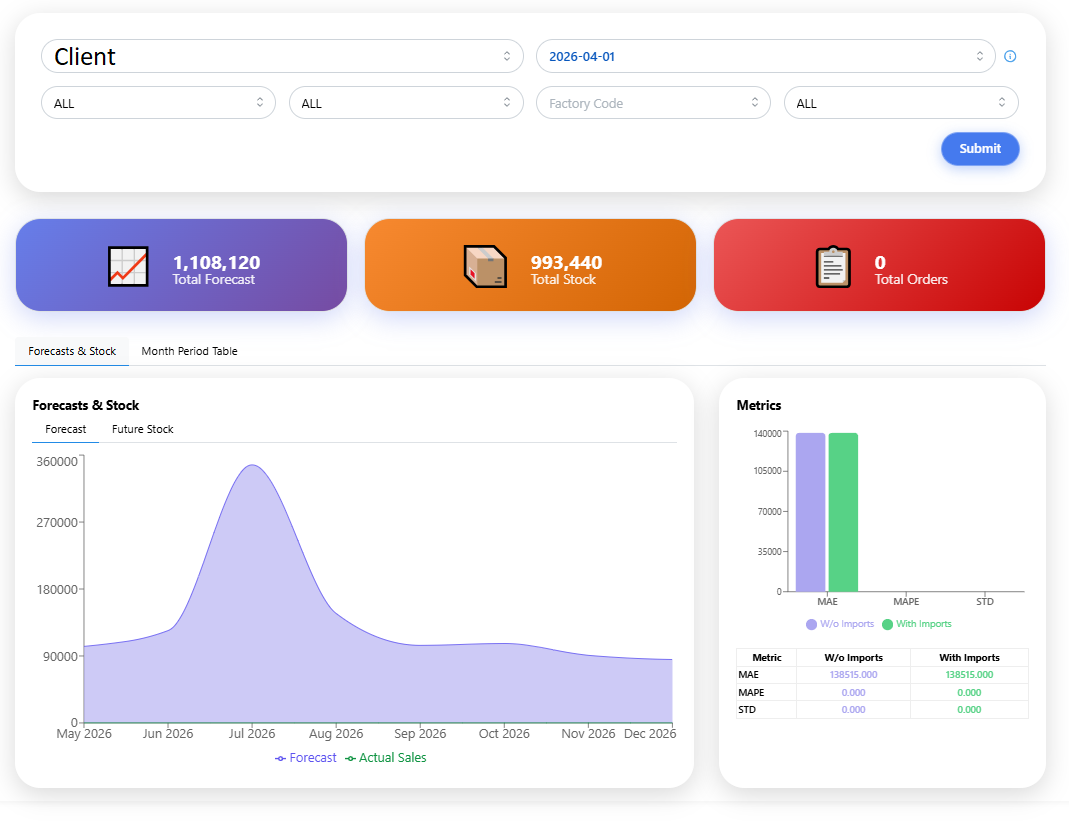Switch to Month Period Table tab
Screen dimensions: 1069x821
coord(190,351)
